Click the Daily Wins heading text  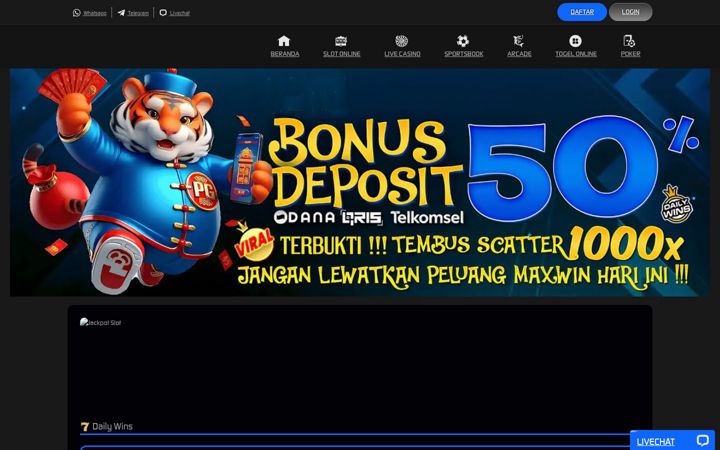point(112,427)
